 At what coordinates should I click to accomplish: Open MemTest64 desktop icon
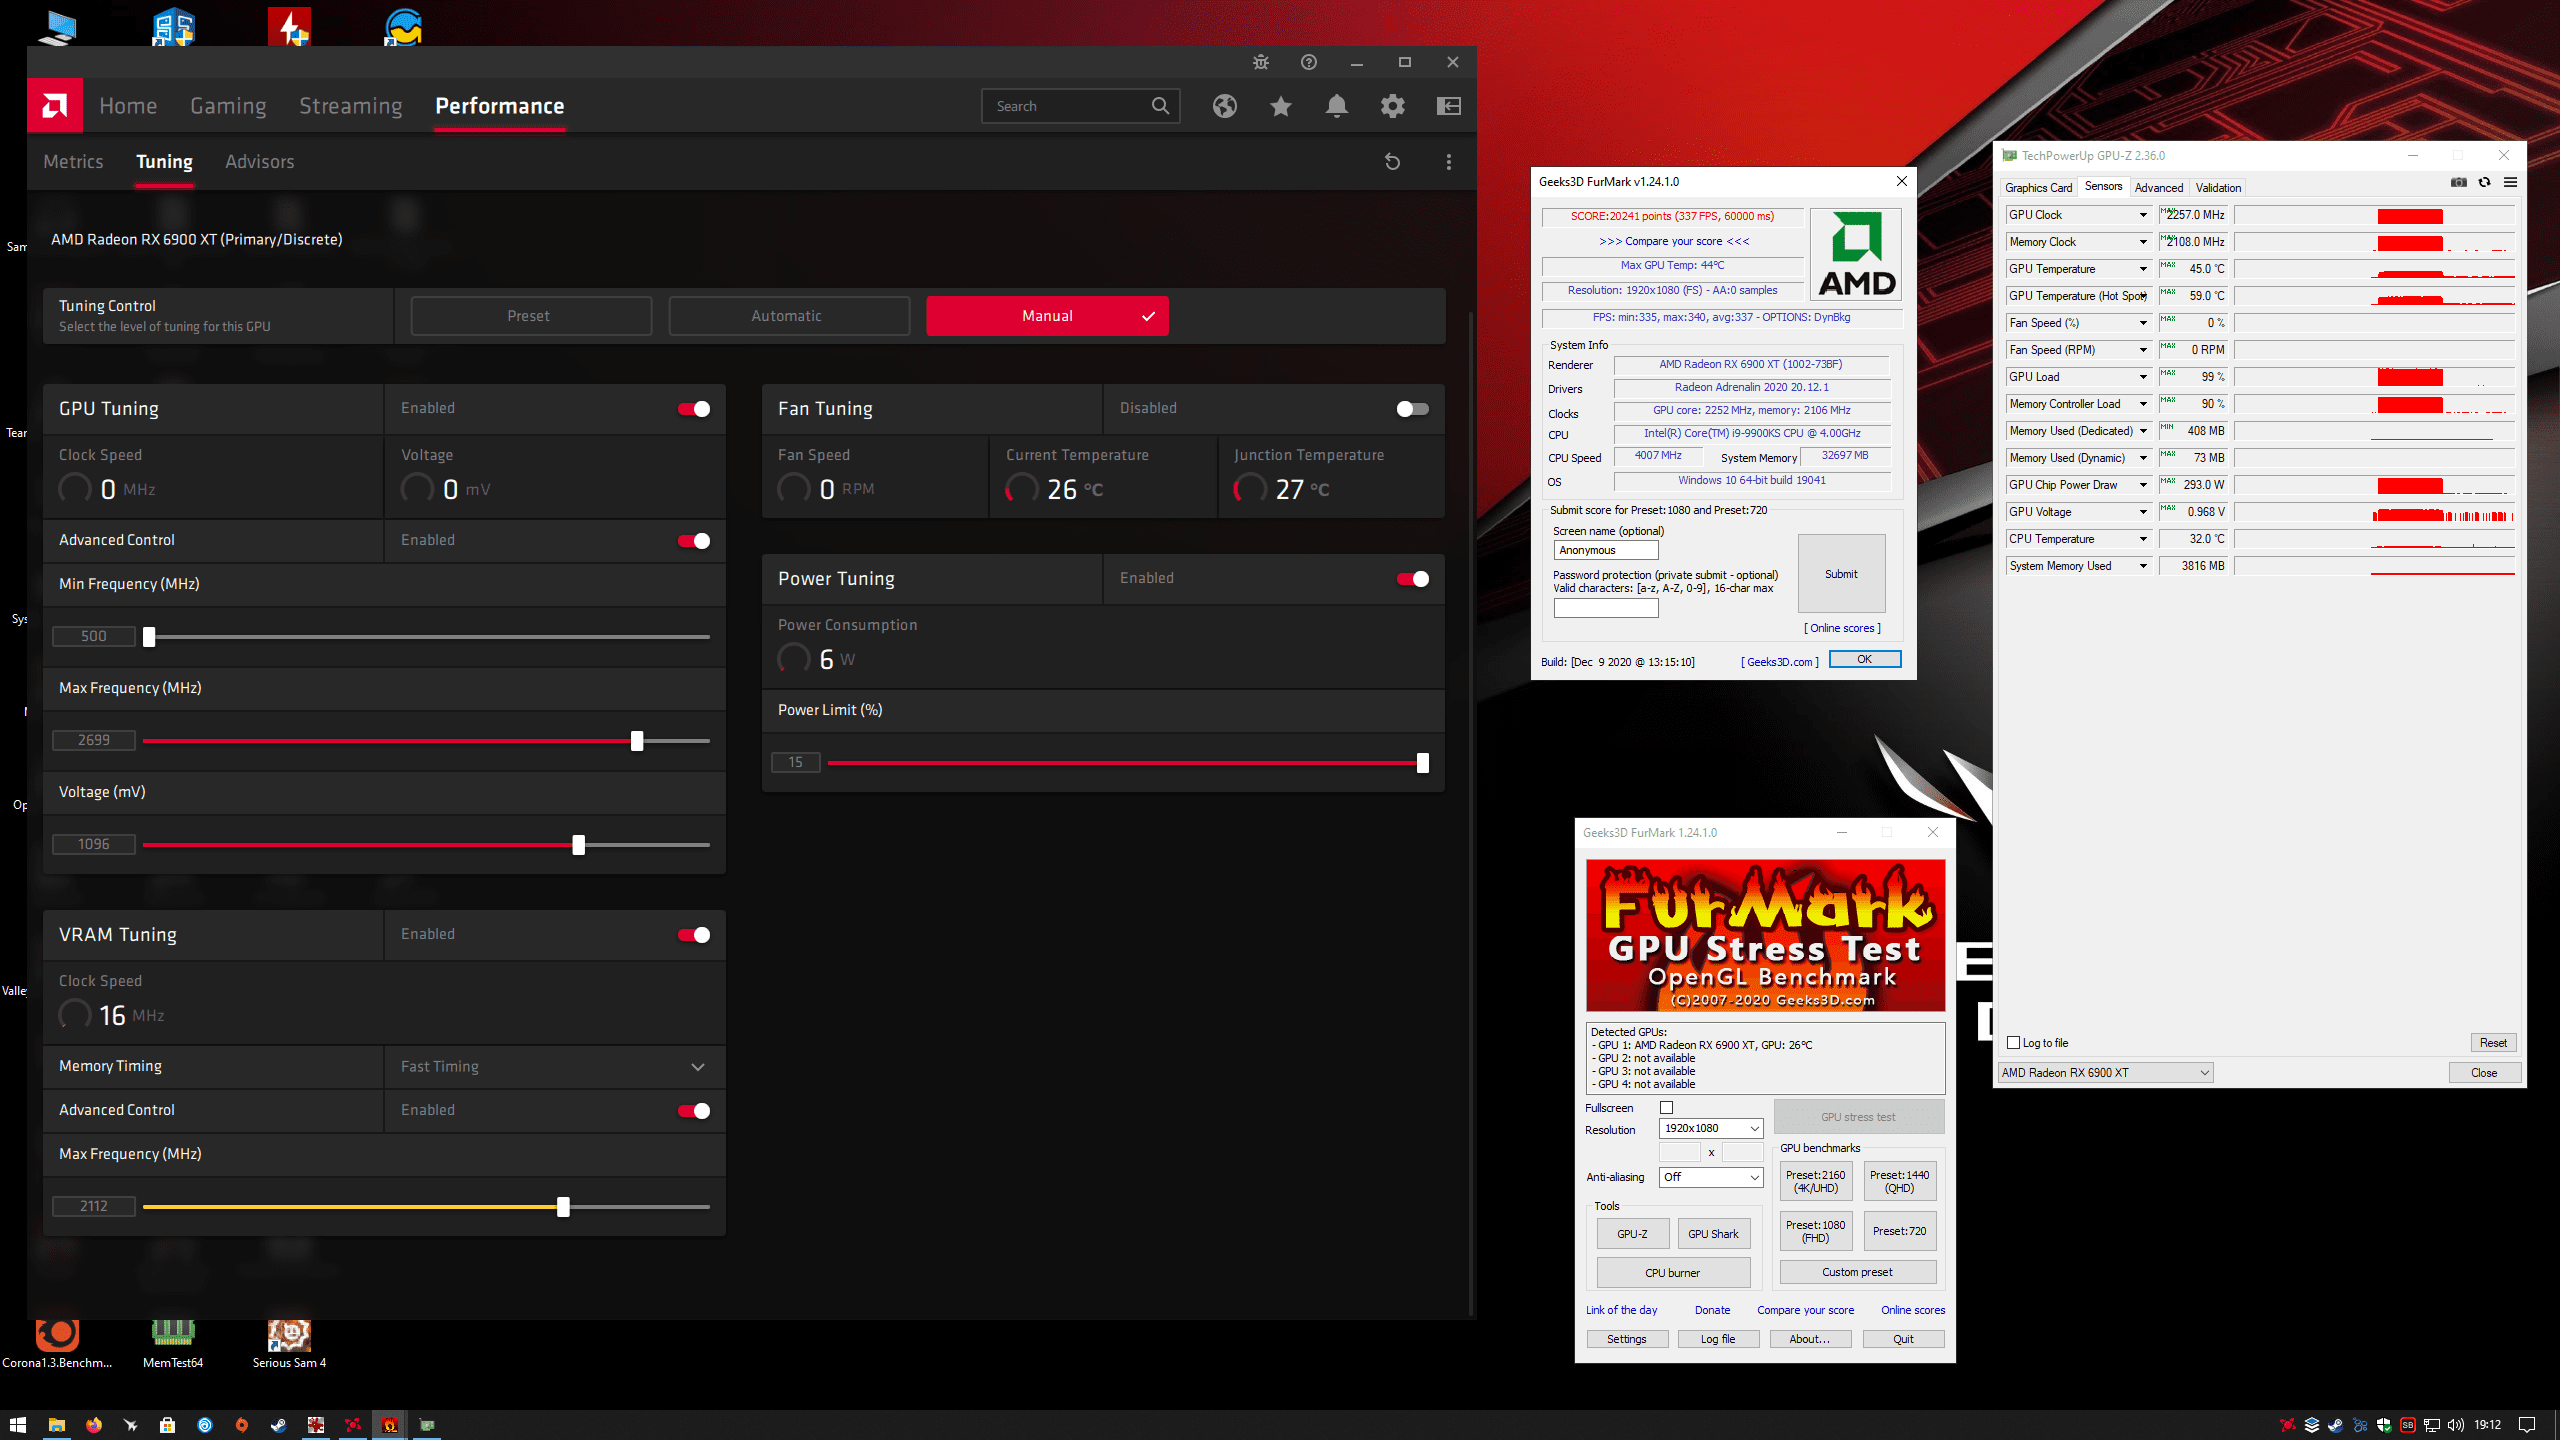point(173,1344)
